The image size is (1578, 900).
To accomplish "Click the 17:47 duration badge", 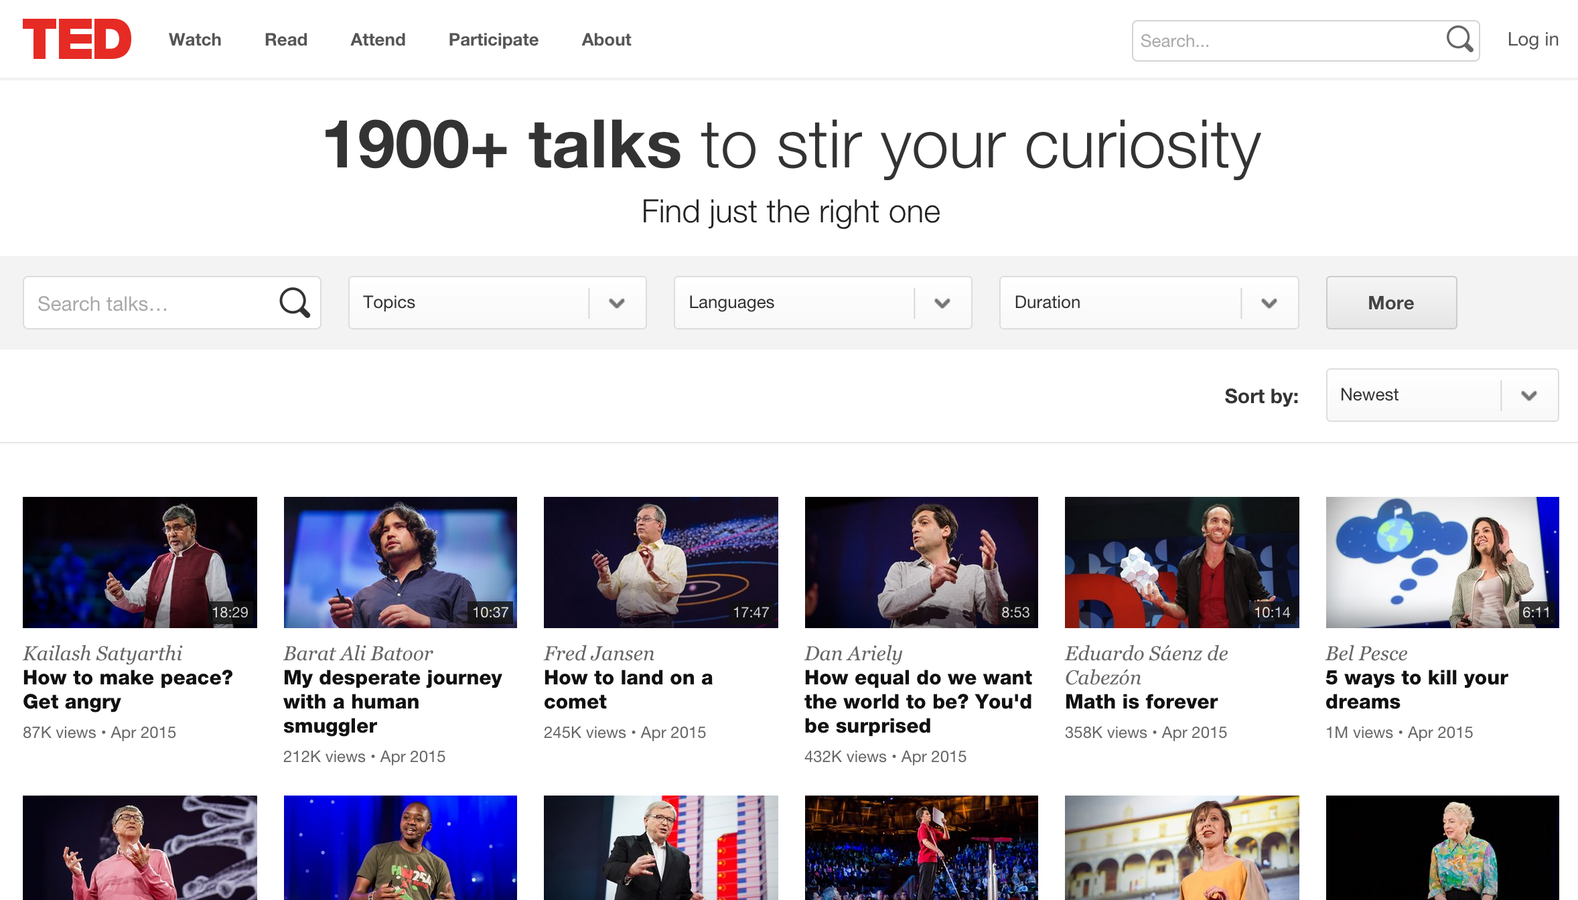I will (x=751, y=612).
